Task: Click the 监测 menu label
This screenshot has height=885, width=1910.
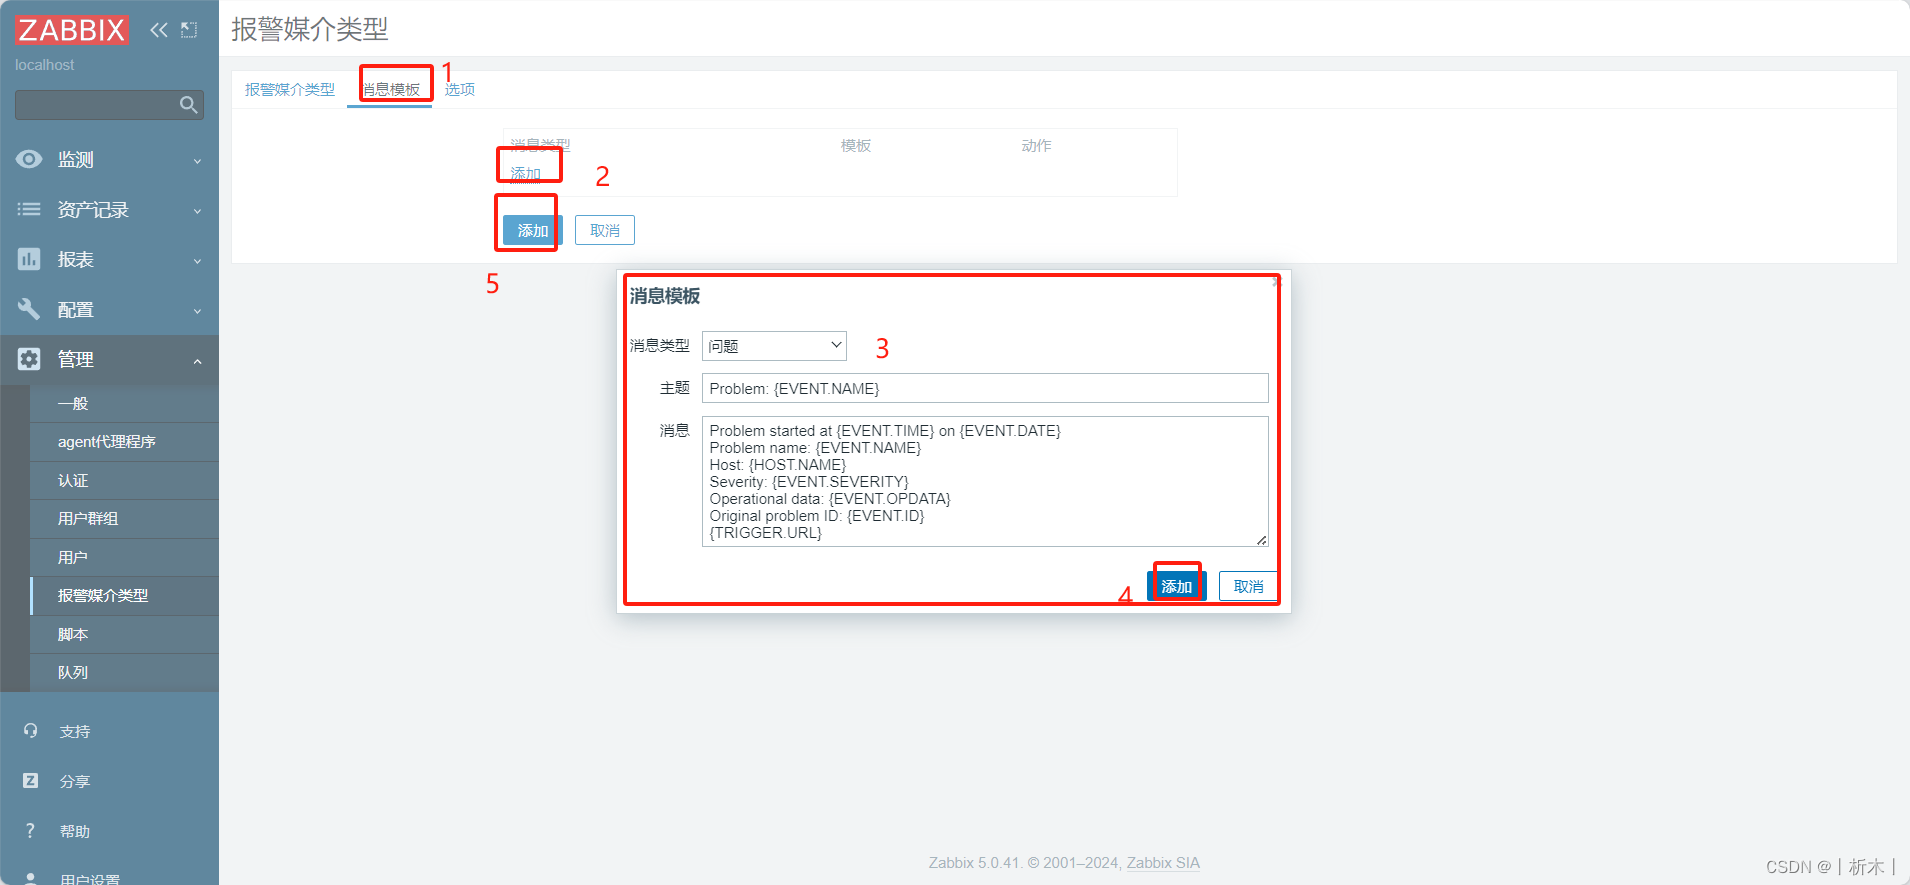Action: tap(76, 159)
